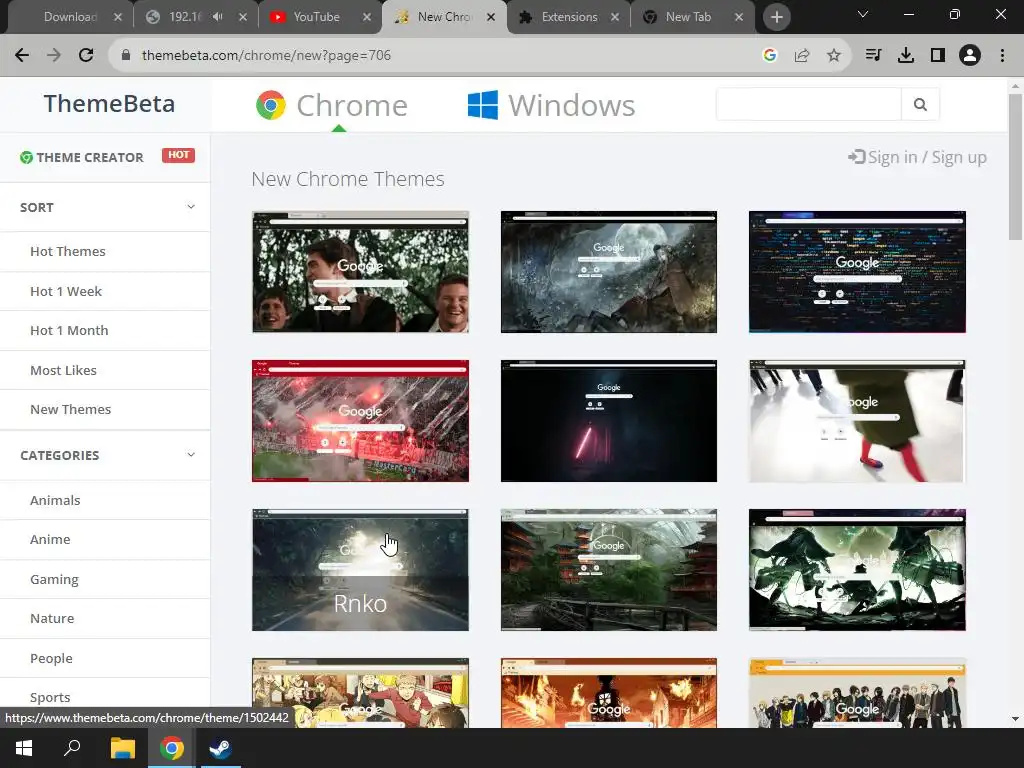Open Windows taskbar search

[72, 748]
